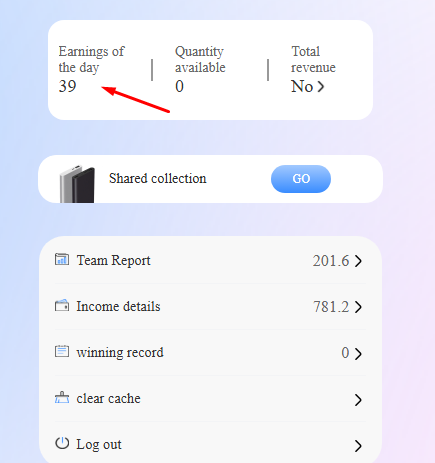Image resolution: width=435 pixels, height=463 pixels.
Task: Open the winning record menu entry
Action: [x=210, y=352]
